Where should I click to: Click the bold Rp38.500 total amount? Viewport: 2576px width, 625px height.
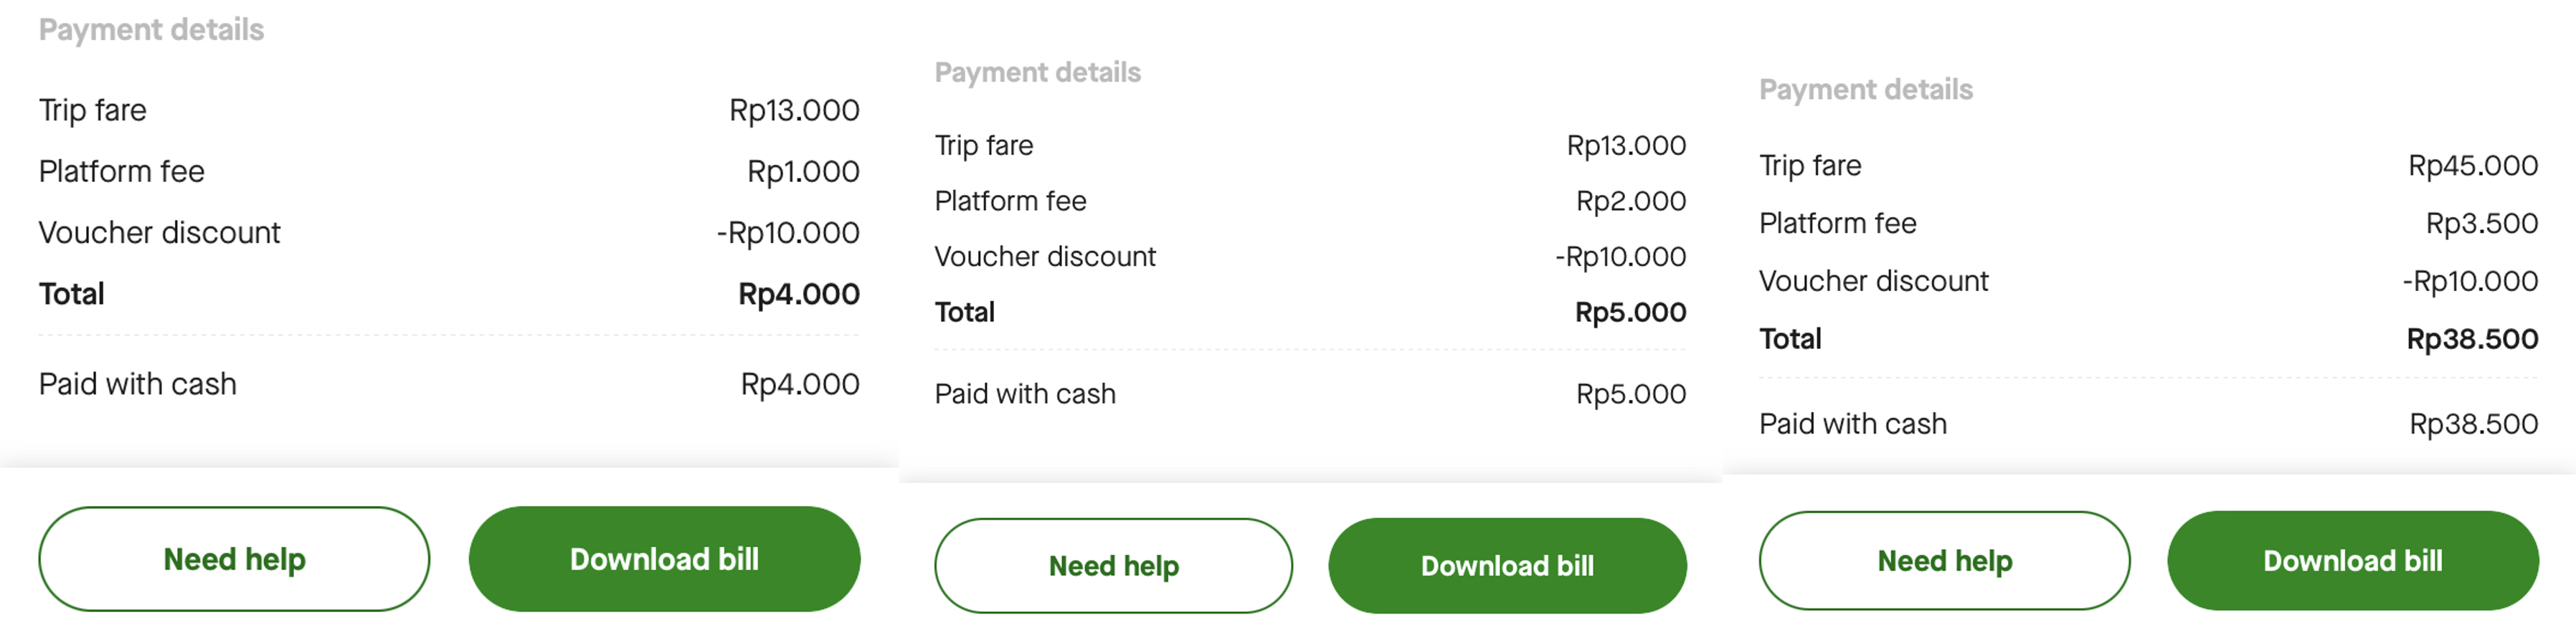point(2472,339)
